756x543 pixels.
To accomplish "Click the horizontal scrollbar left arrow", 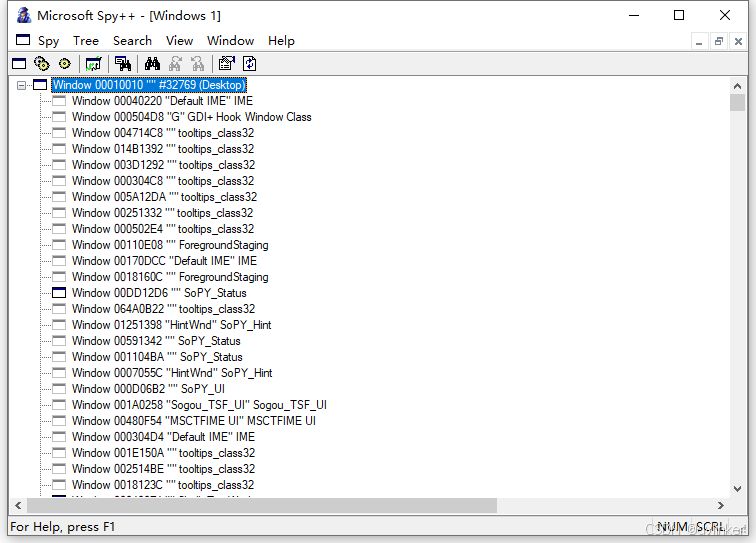I will point(18,505).
